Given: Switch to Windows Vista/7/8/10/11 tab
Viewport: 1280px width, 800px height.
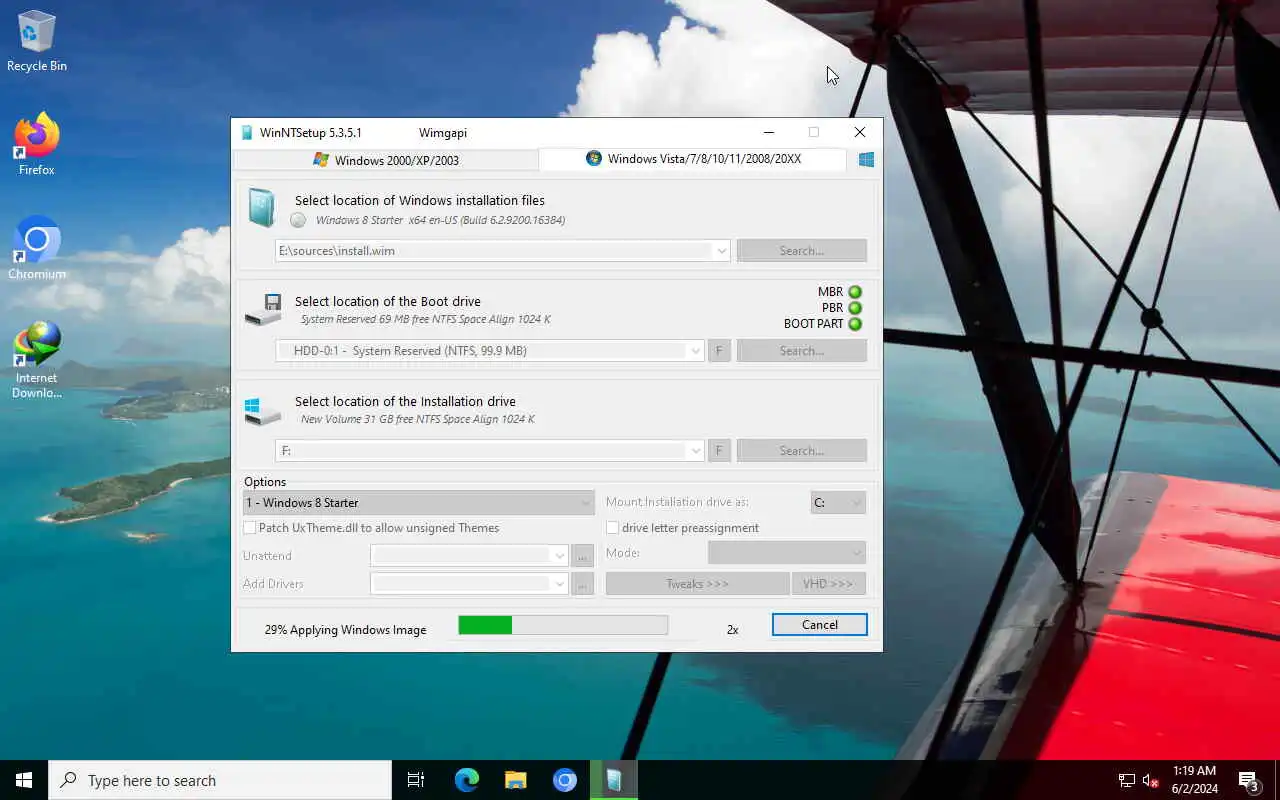Looking at the screenshot, I should [693, 159].
